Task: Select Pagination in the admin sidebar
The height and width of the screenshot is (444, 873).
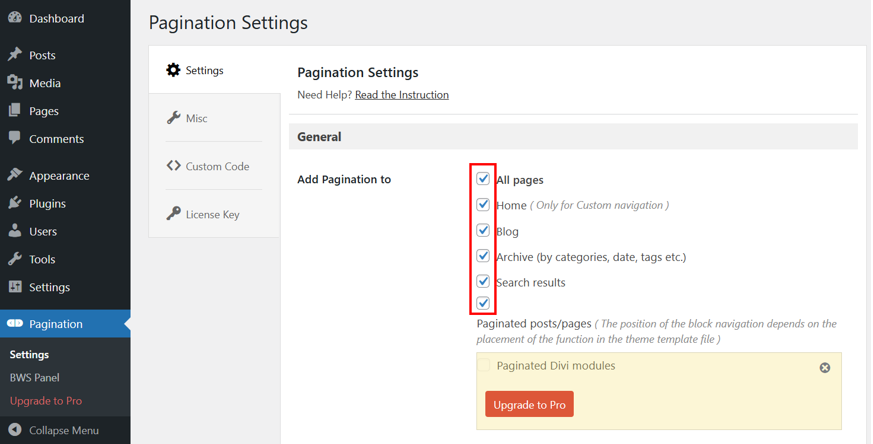Action: [65, 324]
